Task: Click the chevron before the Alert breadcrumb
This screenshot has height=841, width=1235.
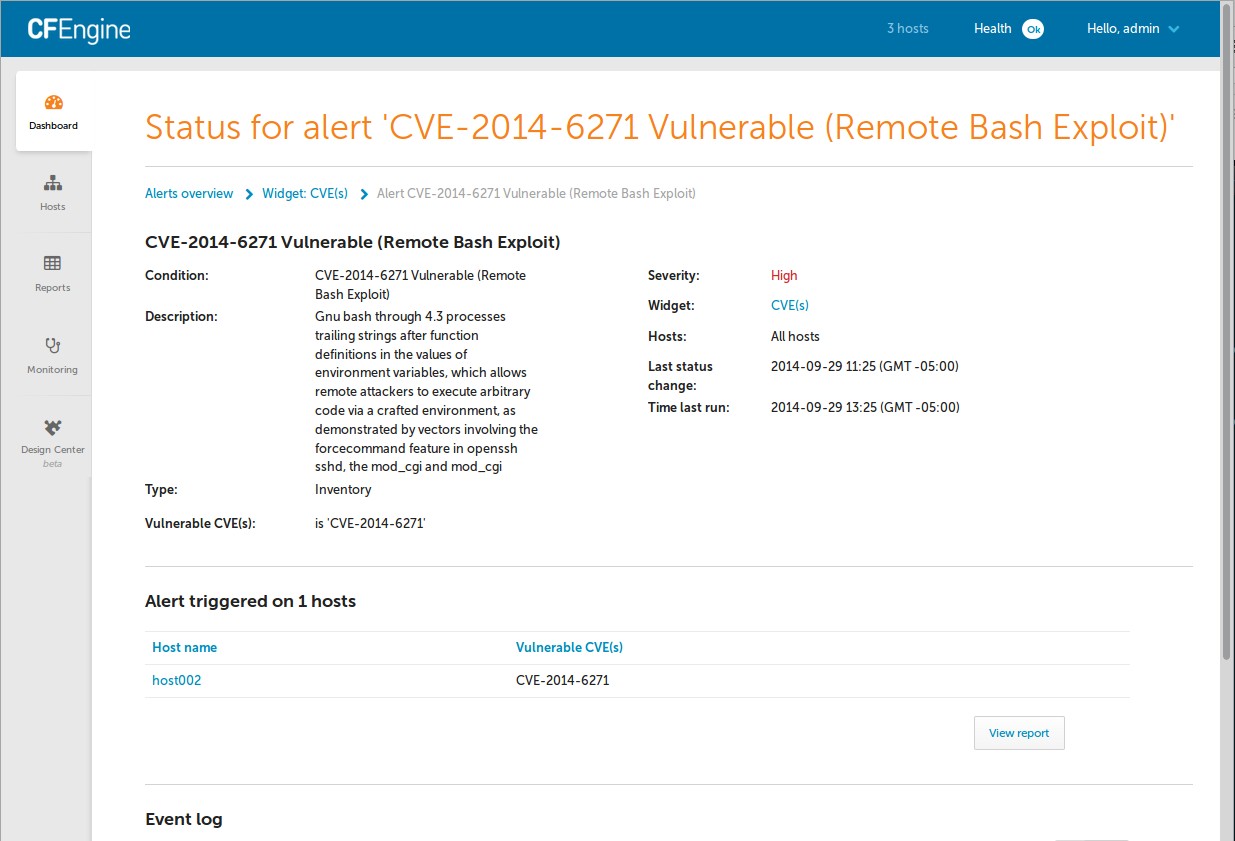Action: (x=364, y=194)
